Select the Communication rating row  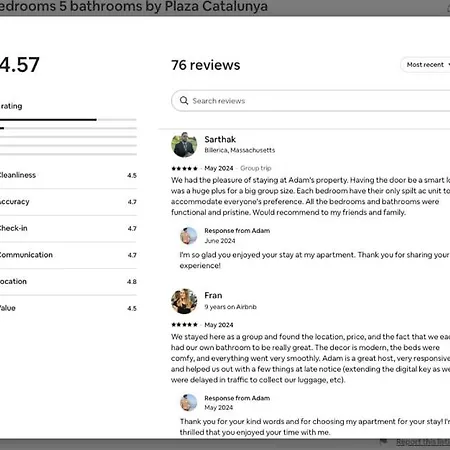click(x=68, y=255)
